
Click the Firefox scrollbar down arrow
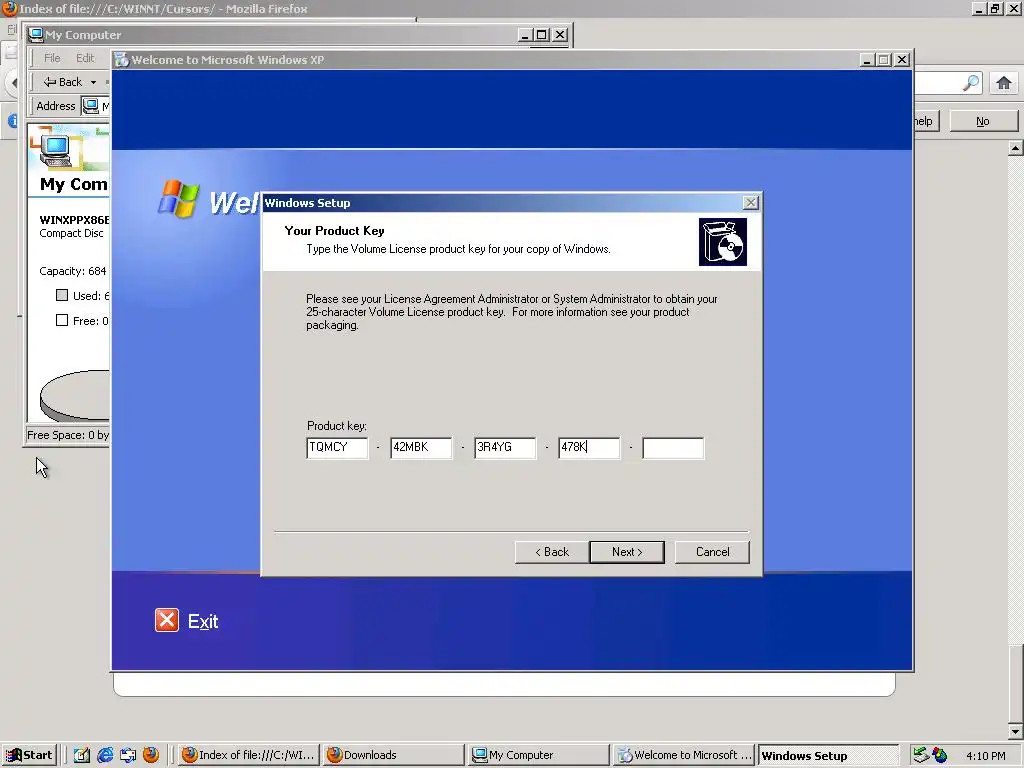click(1015, 731)
